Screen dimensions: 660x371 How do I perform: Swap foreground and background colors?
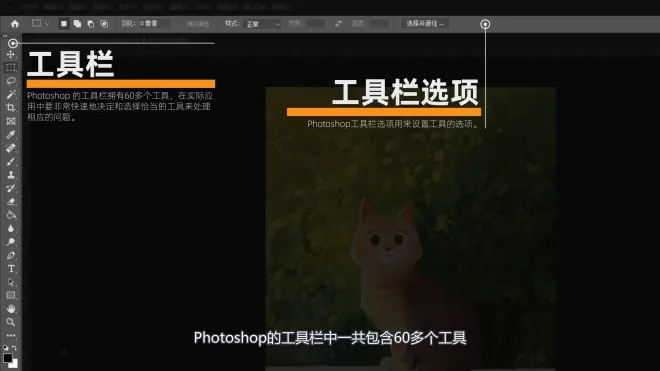[15, 347]
